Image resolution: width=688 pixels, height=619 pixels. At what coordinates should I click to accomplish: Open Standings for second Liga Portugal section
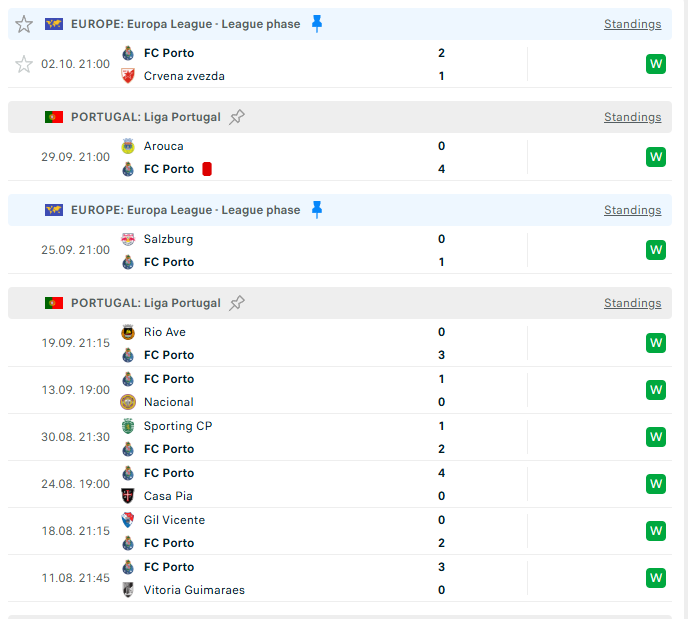click(632, 303)
